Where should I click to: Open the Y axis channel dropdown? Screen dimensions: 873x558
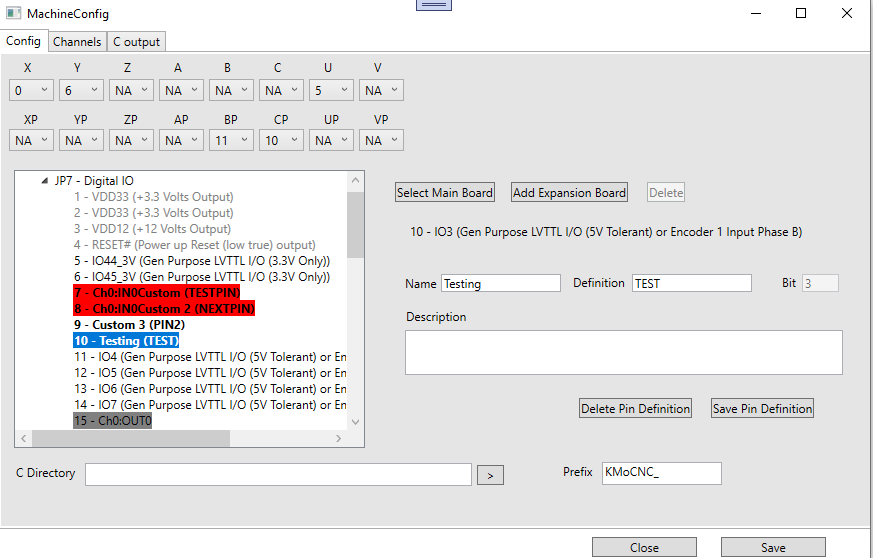81,91
